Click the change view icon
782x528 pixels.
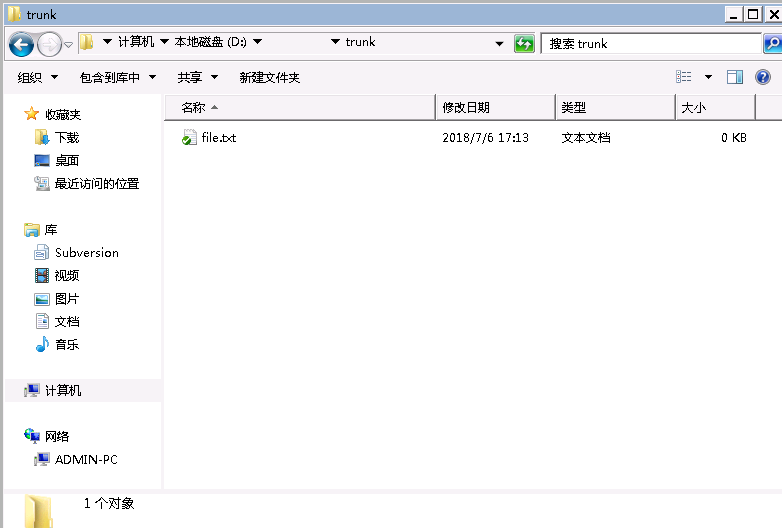pos(684,77)
